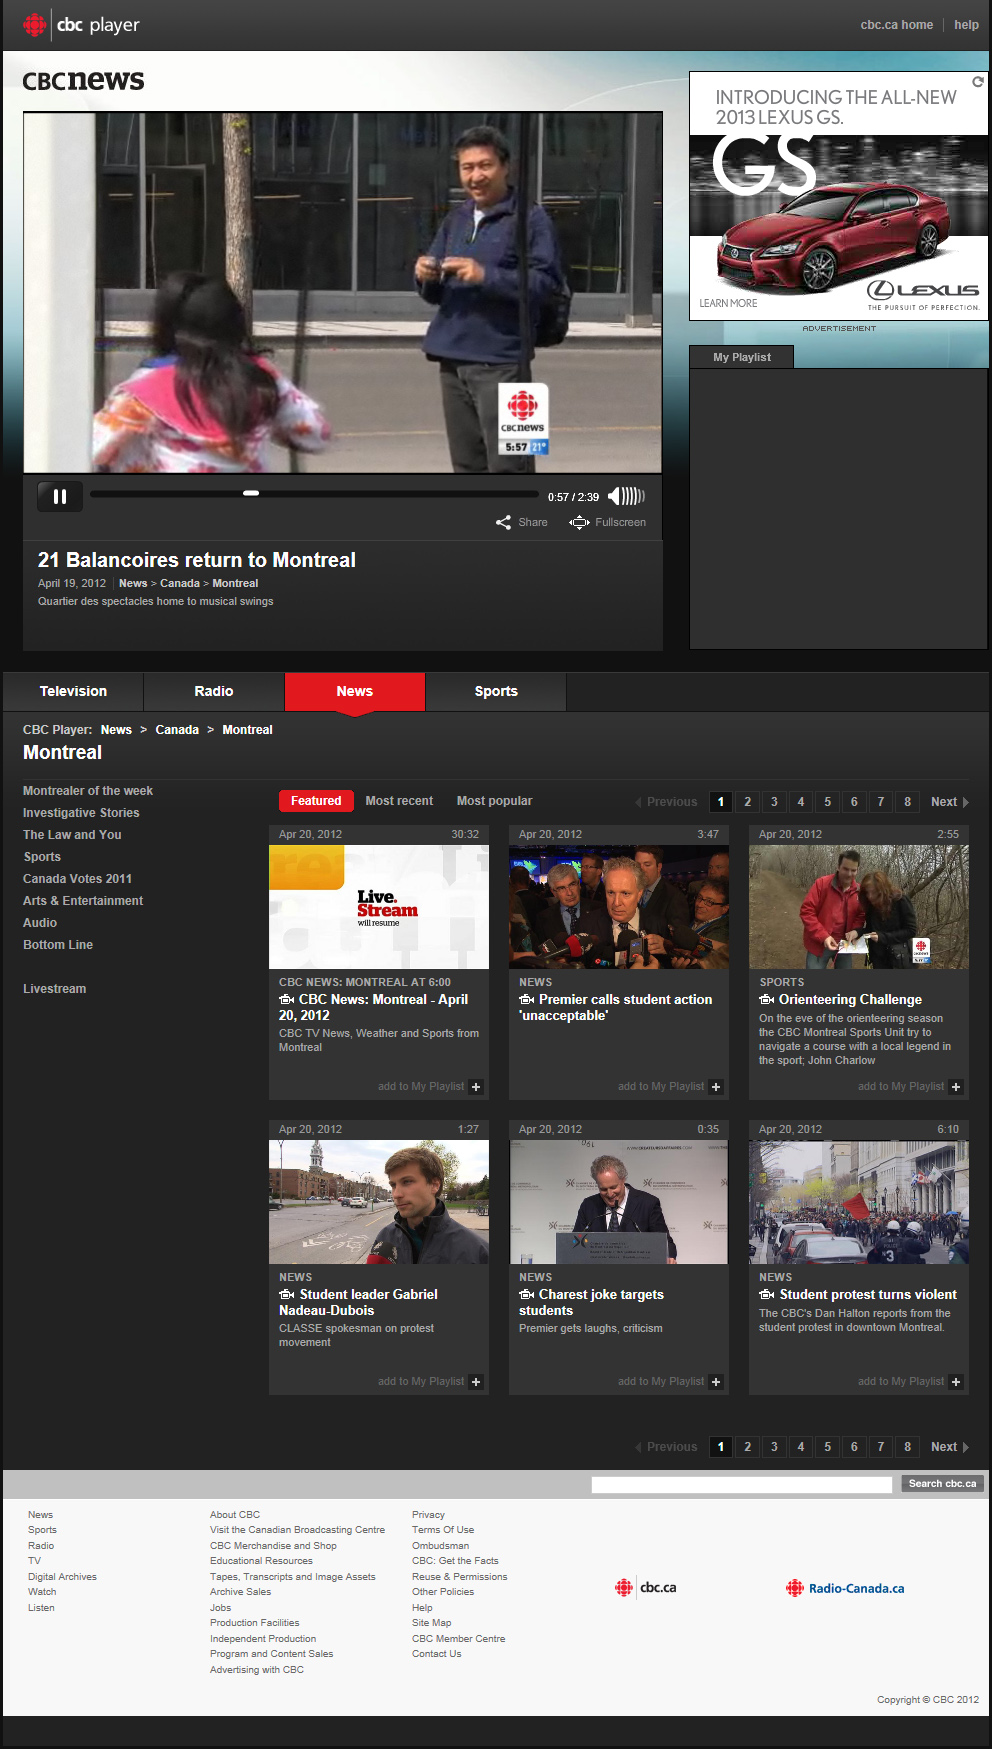The image size is (992, 1749).
Task: Open the Student protest turns violent thumbnail
Action: (x=859, y=1202)
